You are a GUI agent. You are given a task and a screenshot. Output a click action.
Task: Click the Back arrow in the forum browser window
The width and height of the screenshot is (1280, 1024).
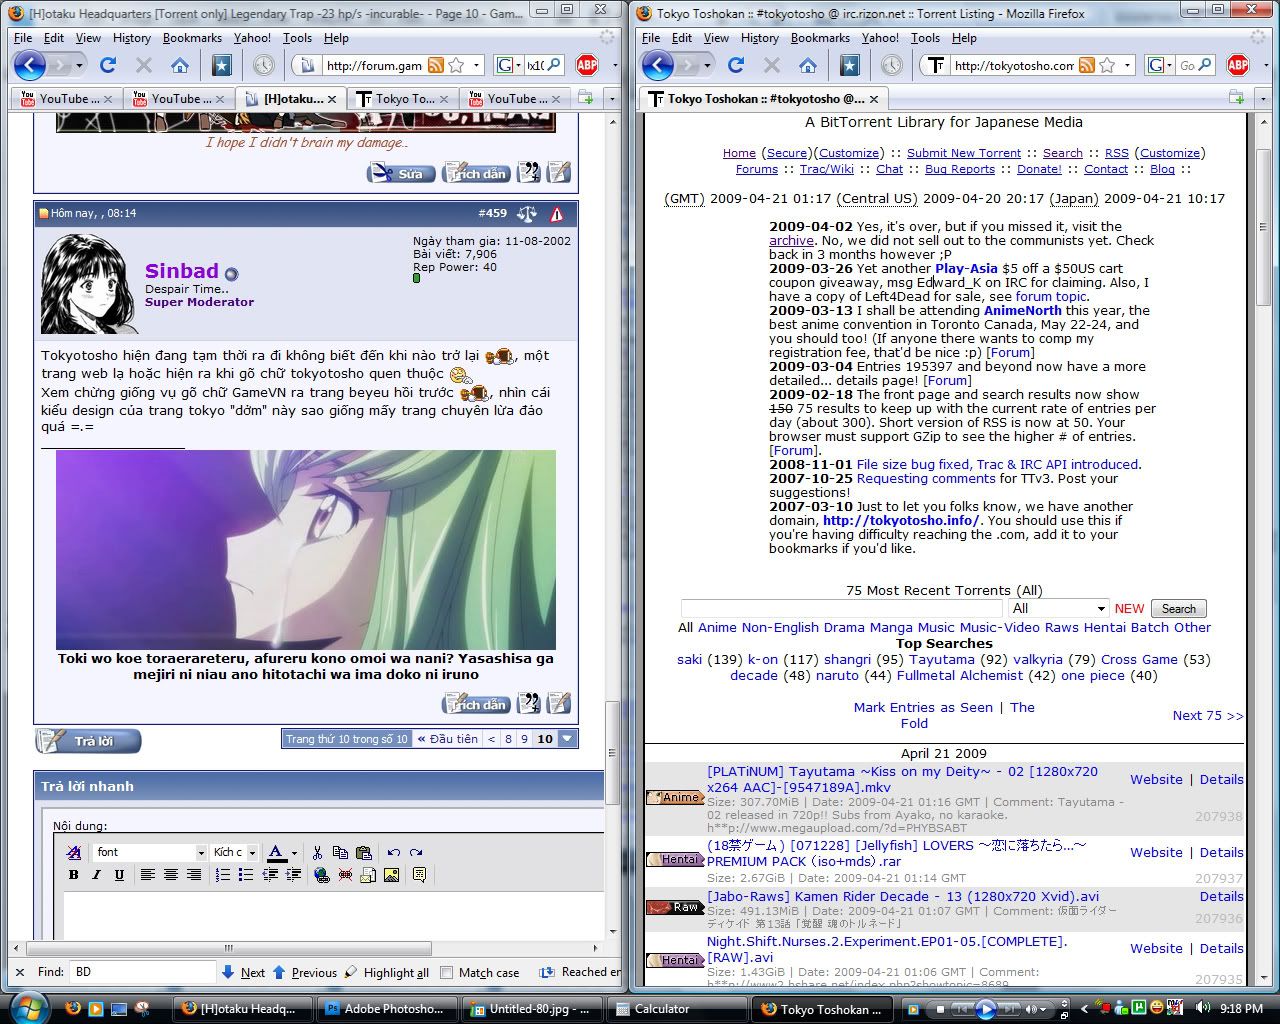pos(30,65)
